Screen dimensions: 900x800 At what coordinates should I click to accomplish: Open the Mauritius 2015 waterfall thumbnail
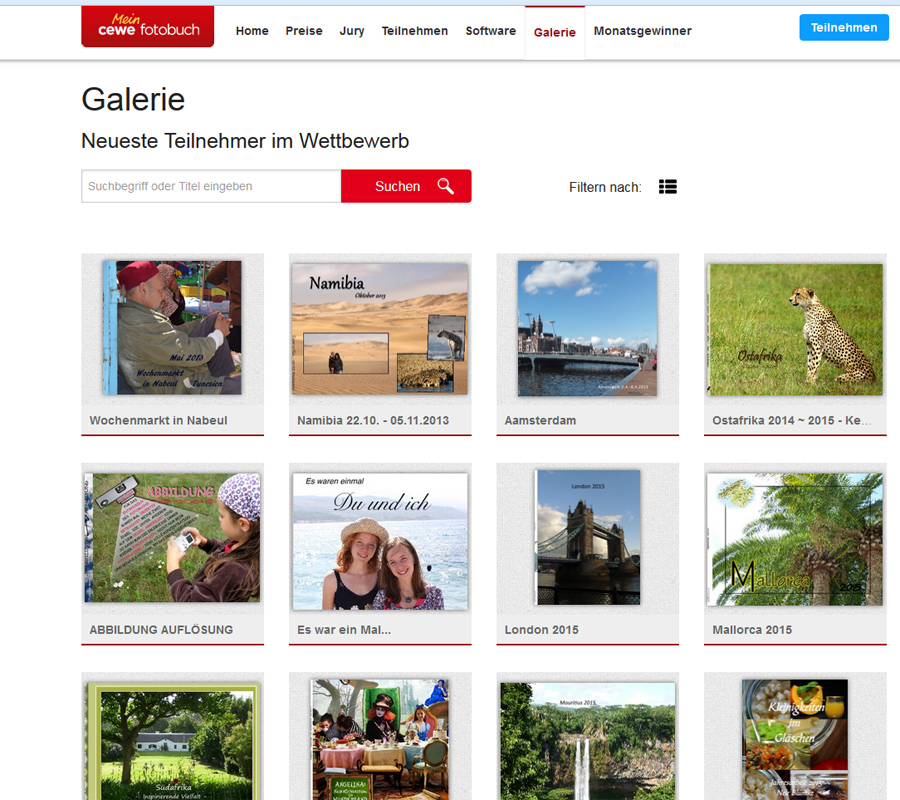pyautogui.click(x=588, y=741)
